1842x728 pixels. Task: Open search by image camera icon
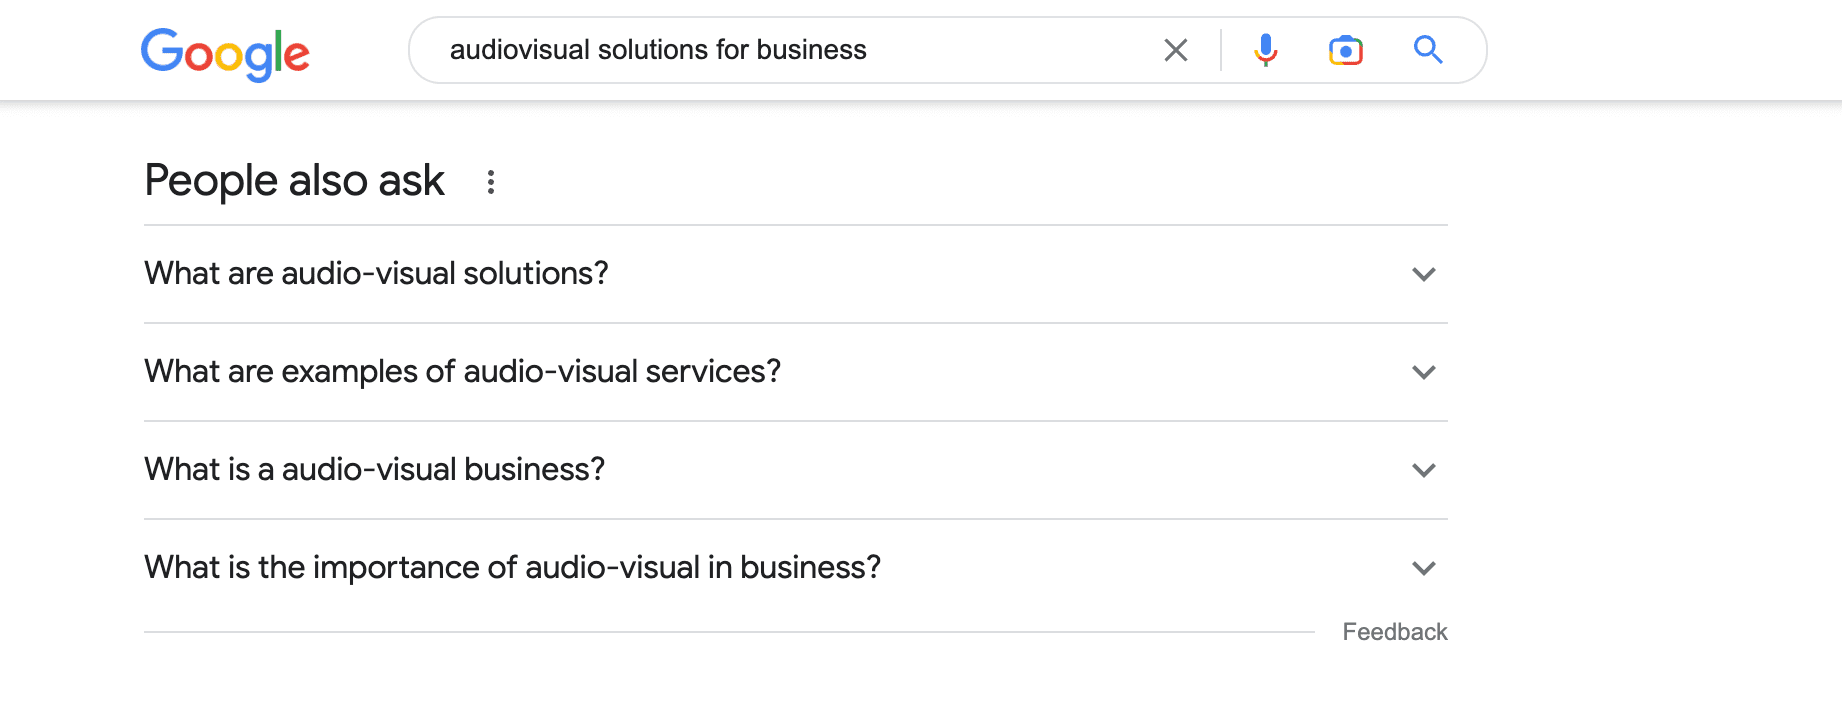coord(1346,50)
